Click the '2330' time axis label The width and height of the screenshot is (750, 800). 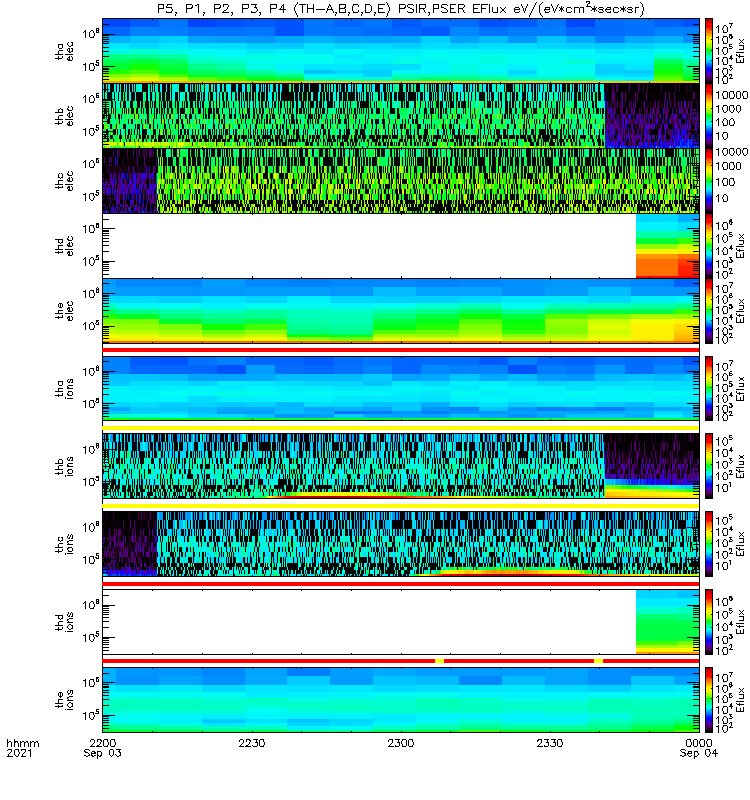coord(549,743)
